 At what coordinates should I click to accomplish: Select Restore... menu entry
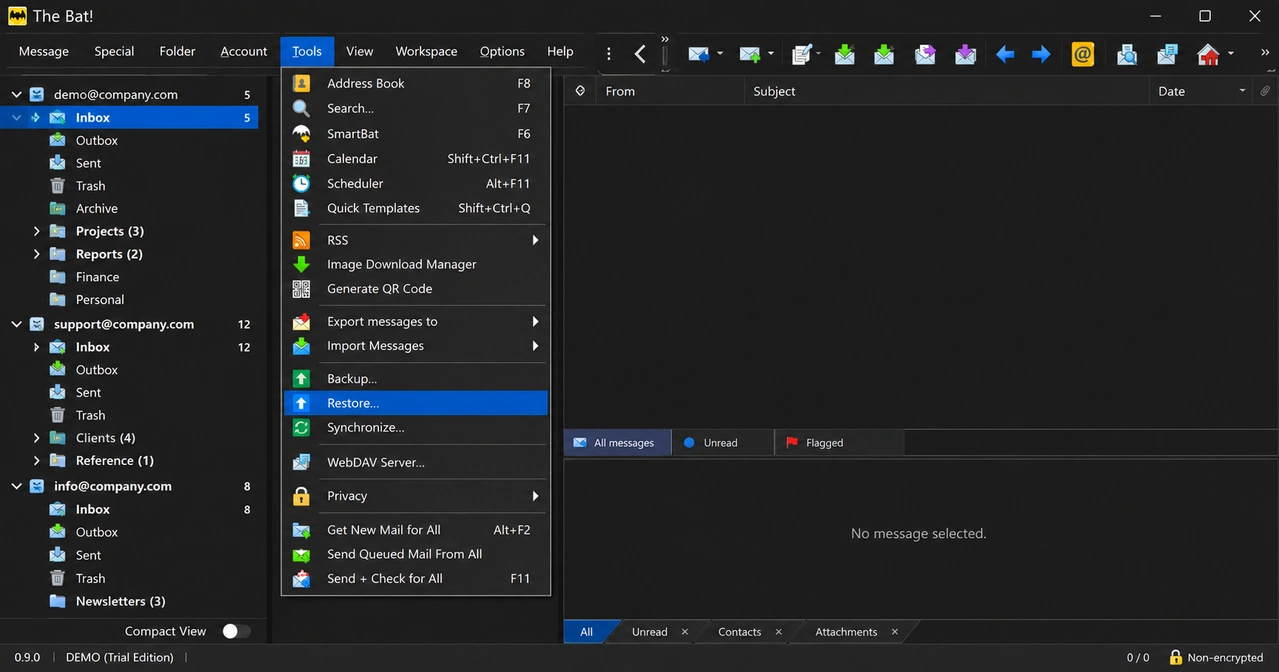point(415,403)
